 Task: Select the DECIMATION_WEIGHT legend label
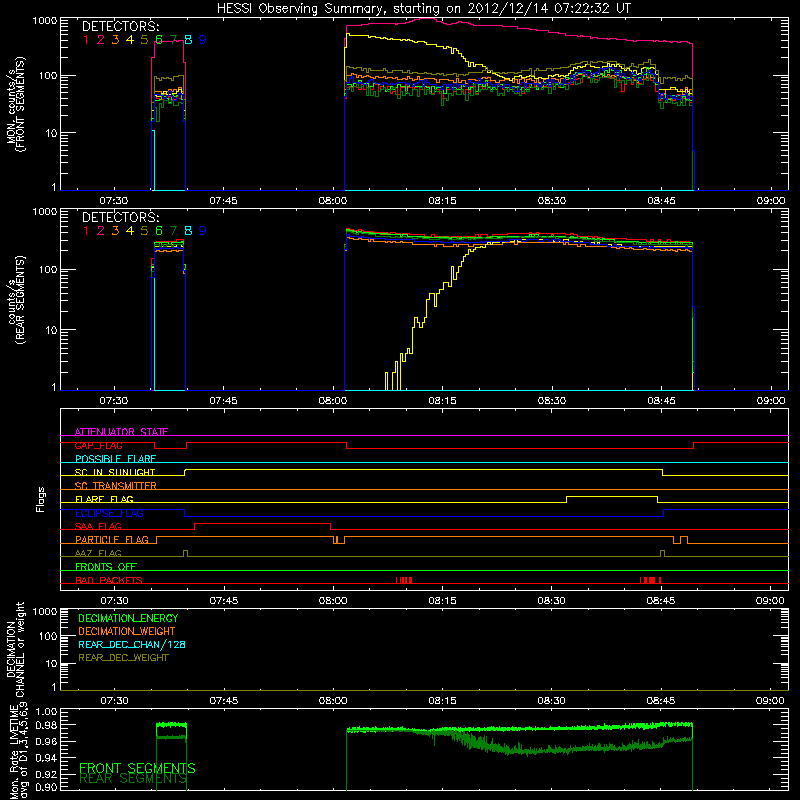point(127,631)
